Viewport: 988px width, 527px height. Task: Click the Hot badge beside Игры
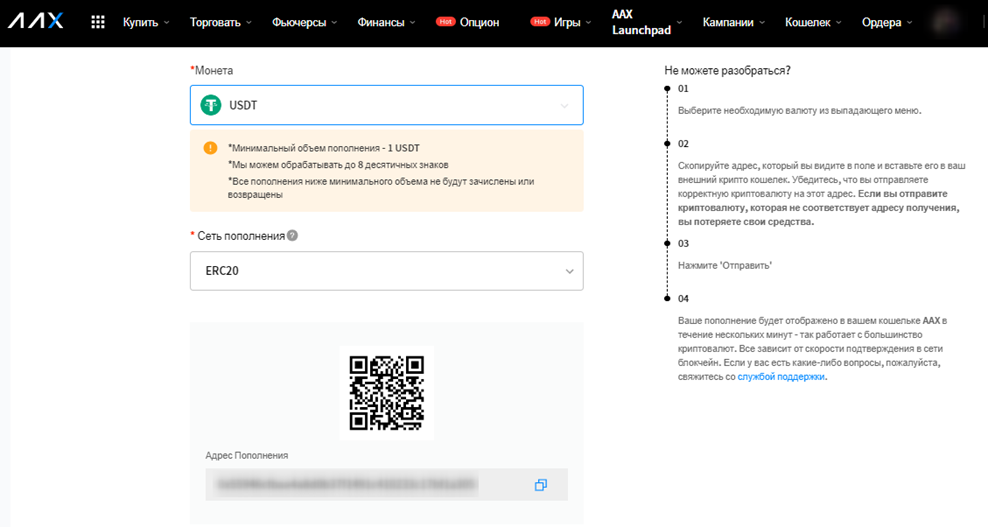pos(540,21)
